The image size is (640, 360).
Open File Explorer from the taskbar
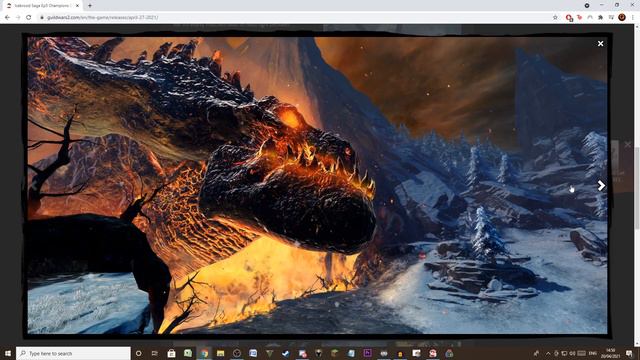pos(220,353)
